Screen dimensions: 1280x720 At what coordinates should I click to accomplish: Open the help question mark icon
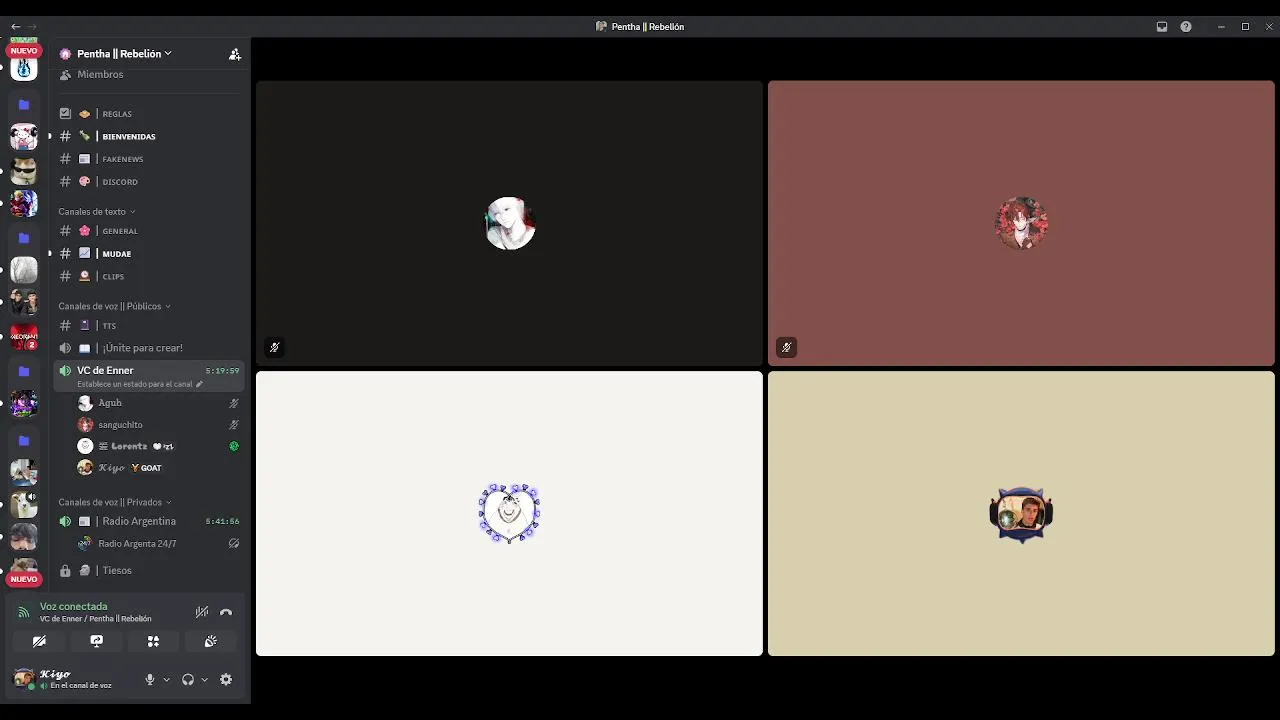1186,27
